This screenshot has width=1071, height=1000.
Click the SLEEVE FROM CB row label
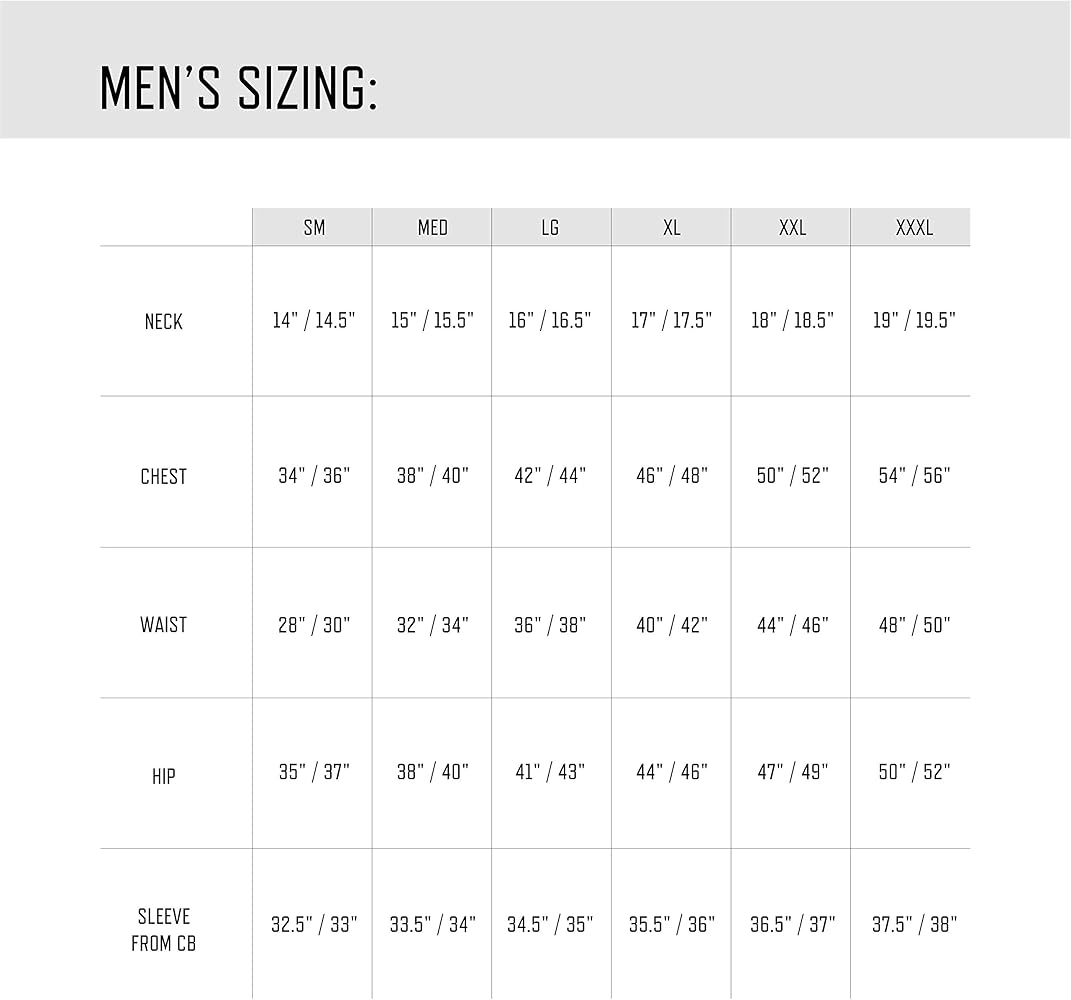tap(164, 929)
